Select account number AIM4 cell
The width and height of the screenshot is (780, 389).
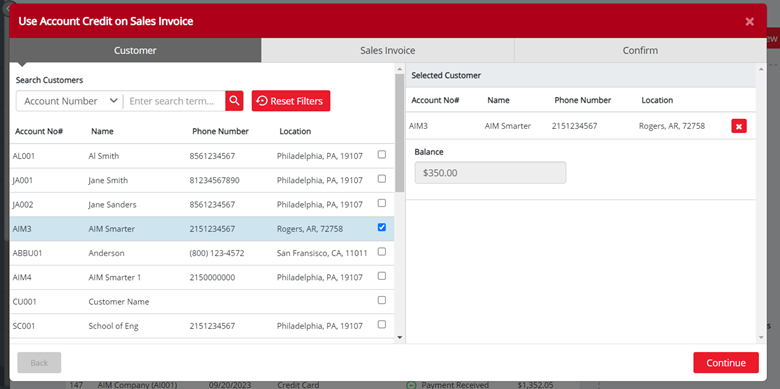(x=22, y=277)
